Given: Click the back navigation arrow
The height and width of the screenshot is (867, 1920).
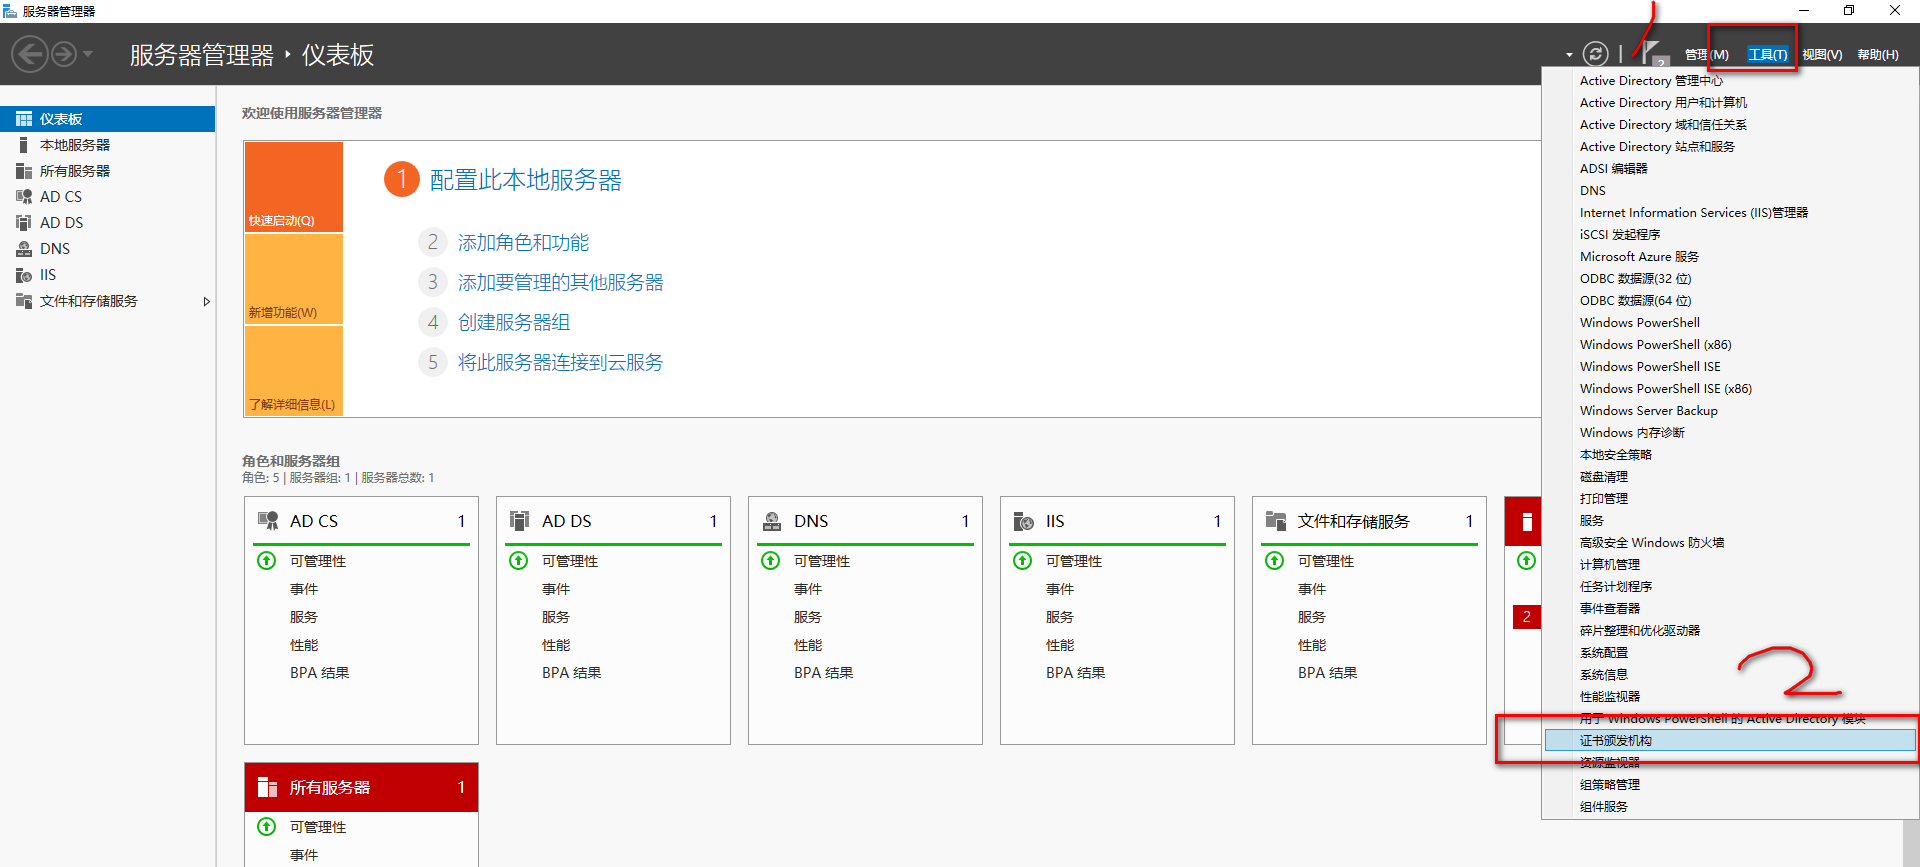Looking at the screenshot, I should click(30, 54).
